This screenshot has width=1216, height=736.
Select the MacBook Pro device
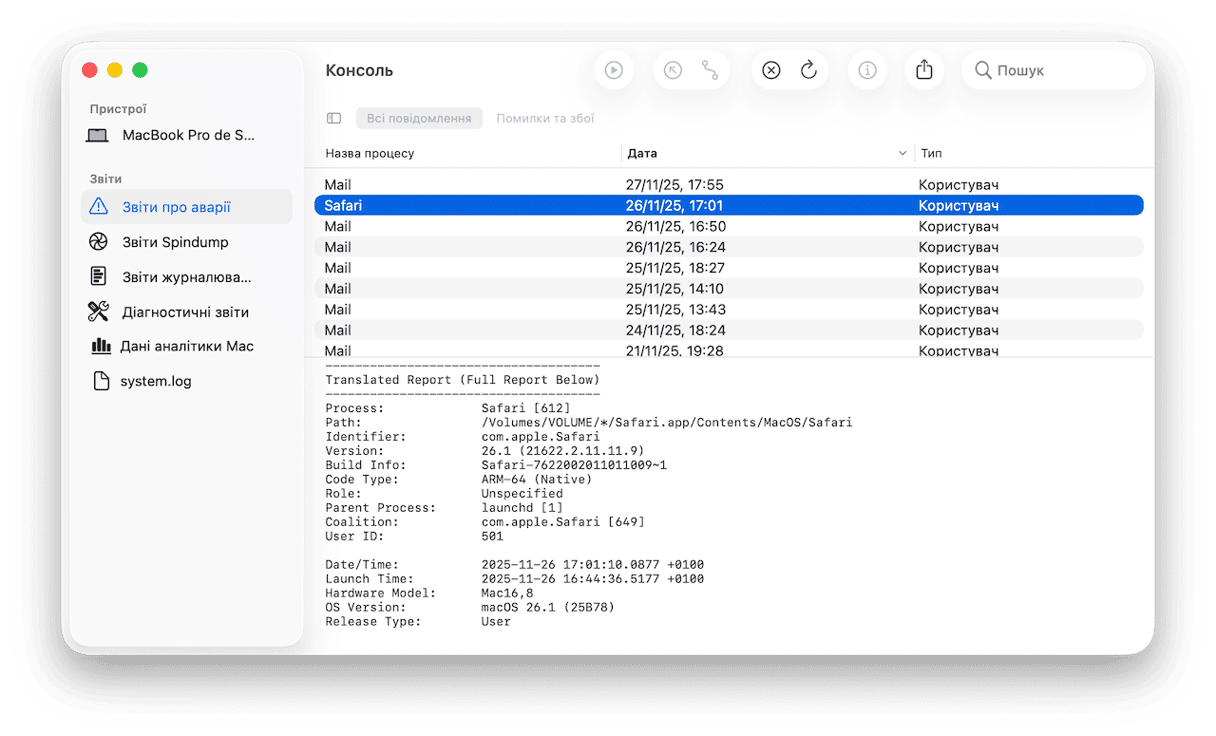pos(188,135)
